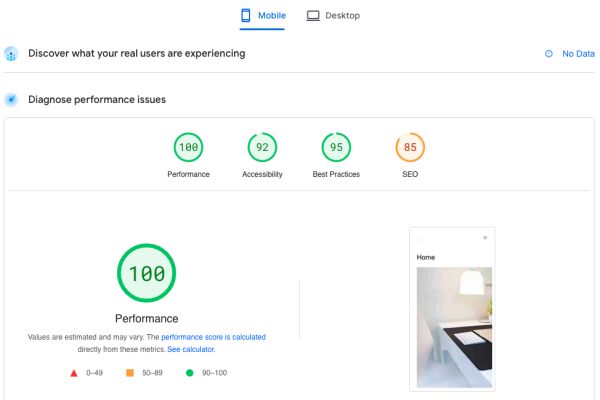
Task: Switch to the Mobile tab
Action: click(x=262, y=16)
